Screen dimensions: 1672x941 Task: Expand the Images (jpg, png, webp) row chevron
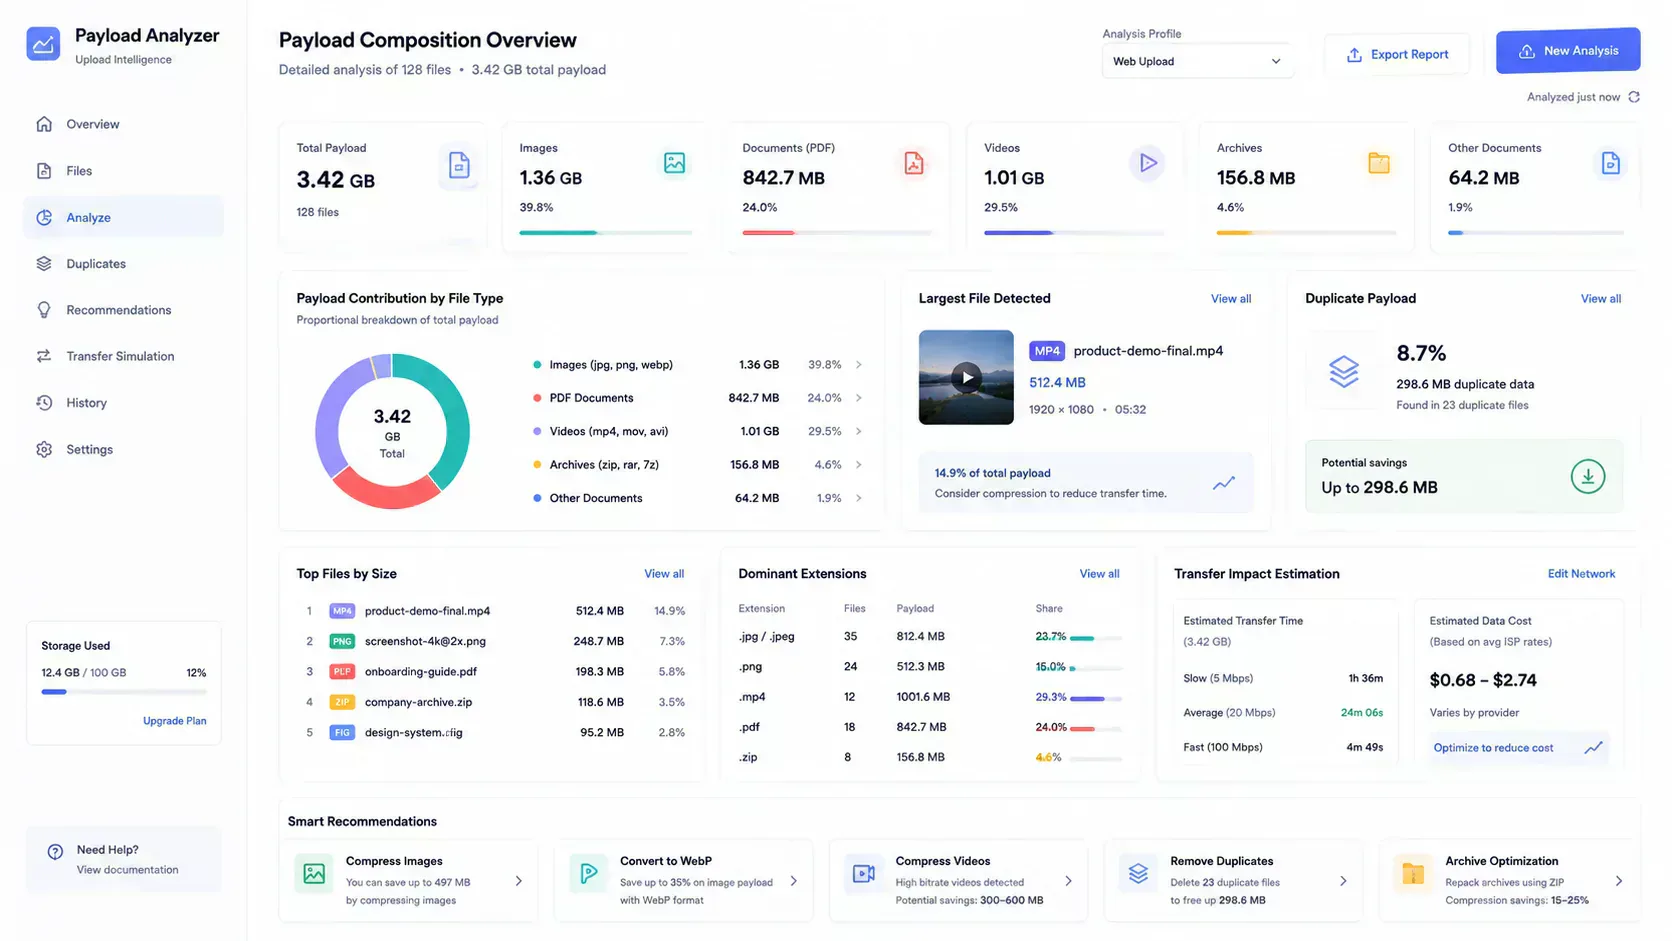coord(859,365)
